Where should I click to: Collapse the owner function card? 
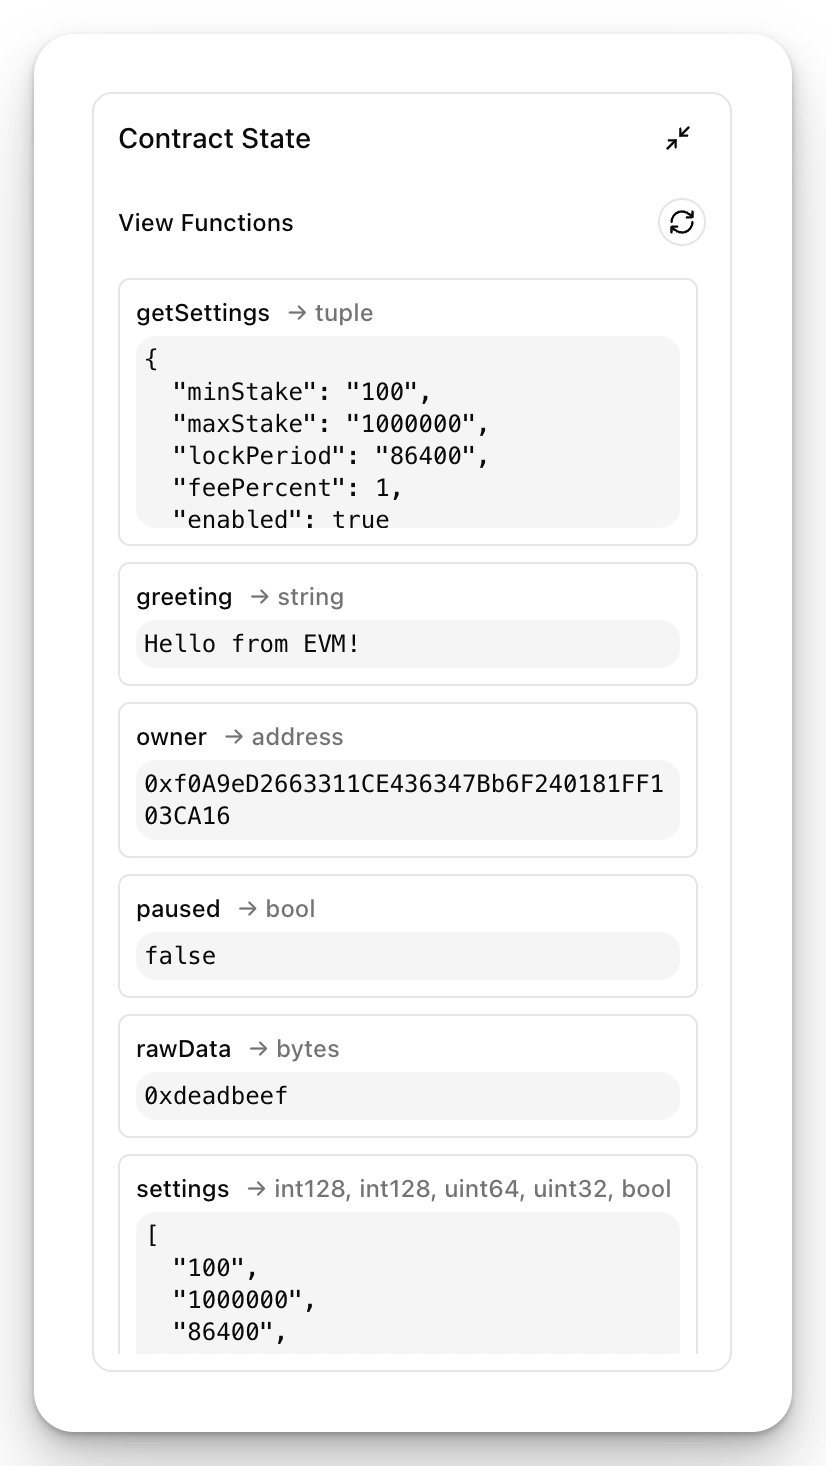tap(172, 737)
